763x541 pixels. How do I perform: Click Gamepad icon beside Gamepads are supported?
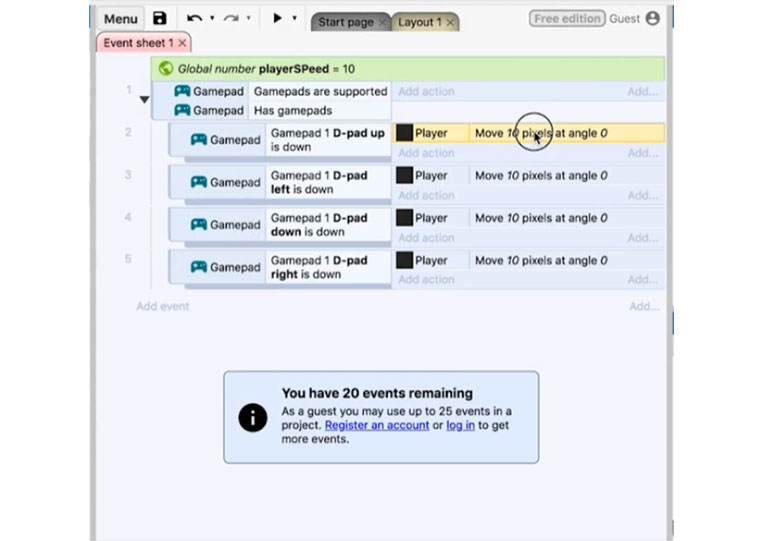coord(182,91)
